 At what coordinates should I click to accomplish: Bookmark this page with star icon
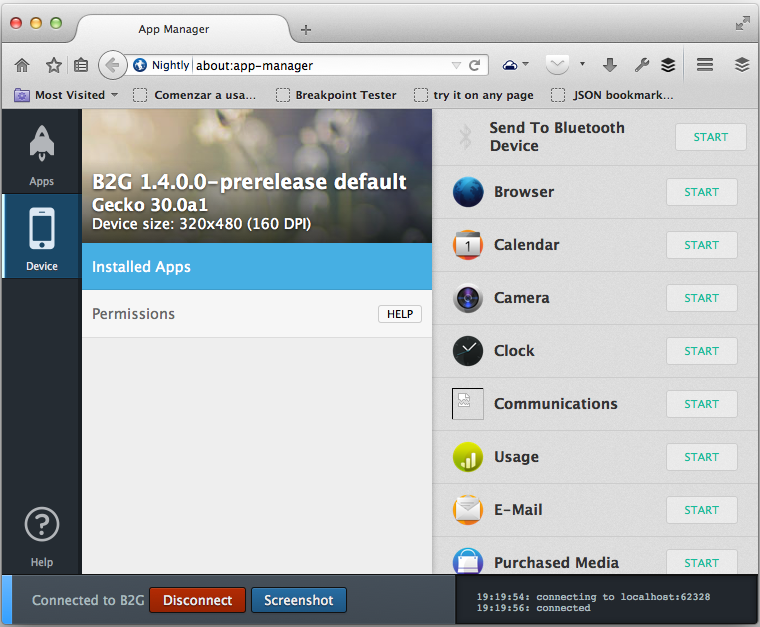coord(53,65)
